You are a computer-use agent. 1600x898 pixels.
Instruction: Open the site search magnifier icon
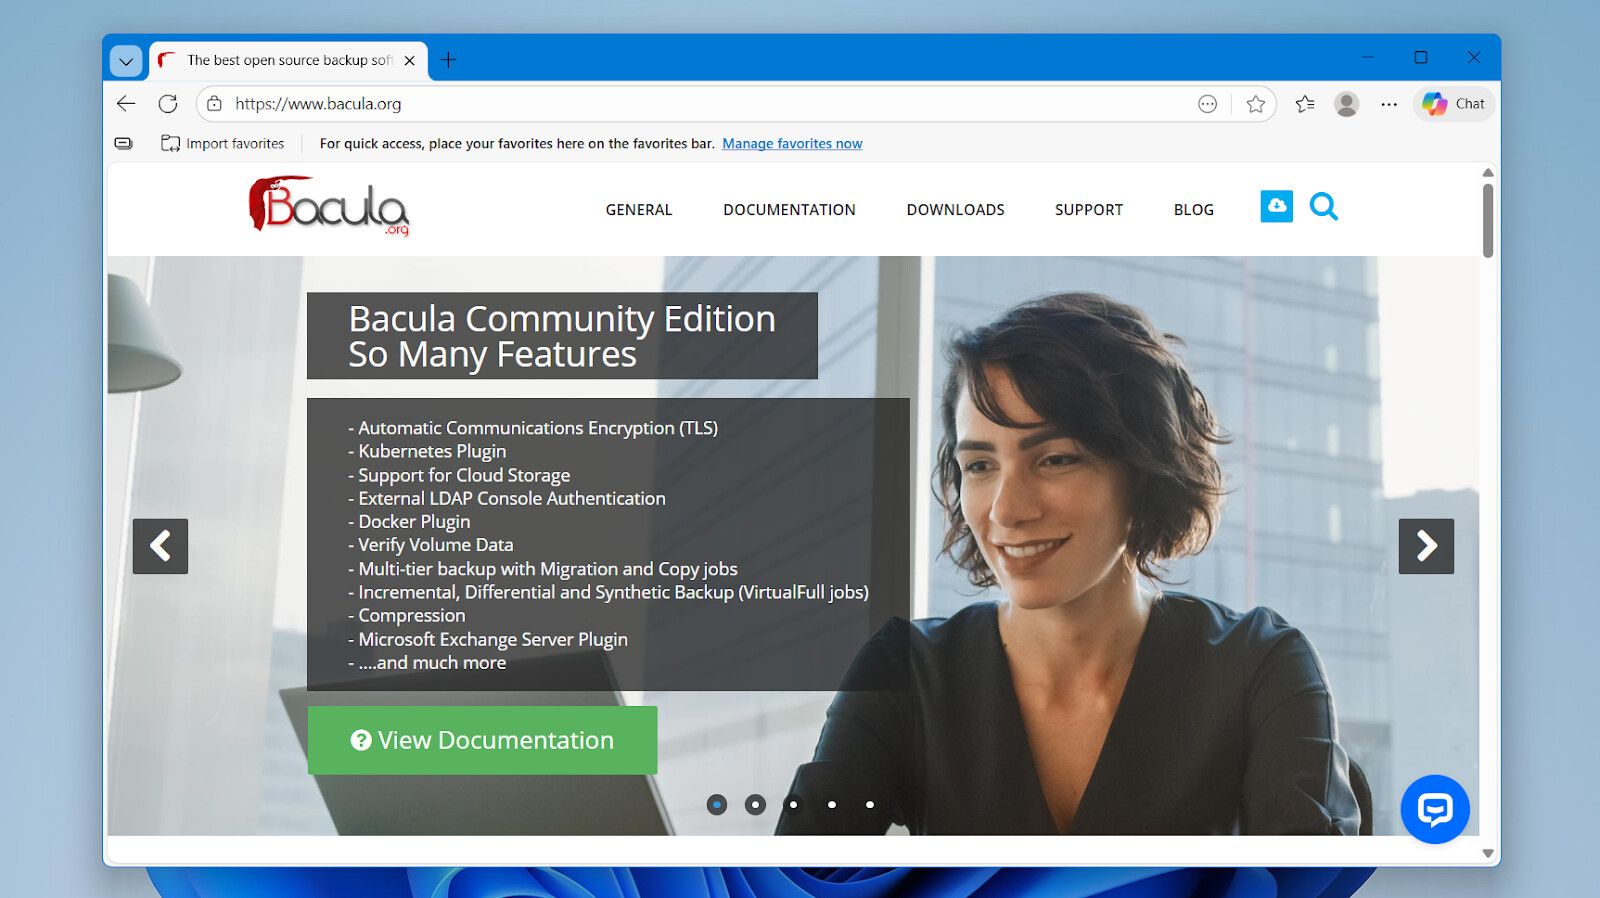pyautogui.click(x=1323, y=206)
